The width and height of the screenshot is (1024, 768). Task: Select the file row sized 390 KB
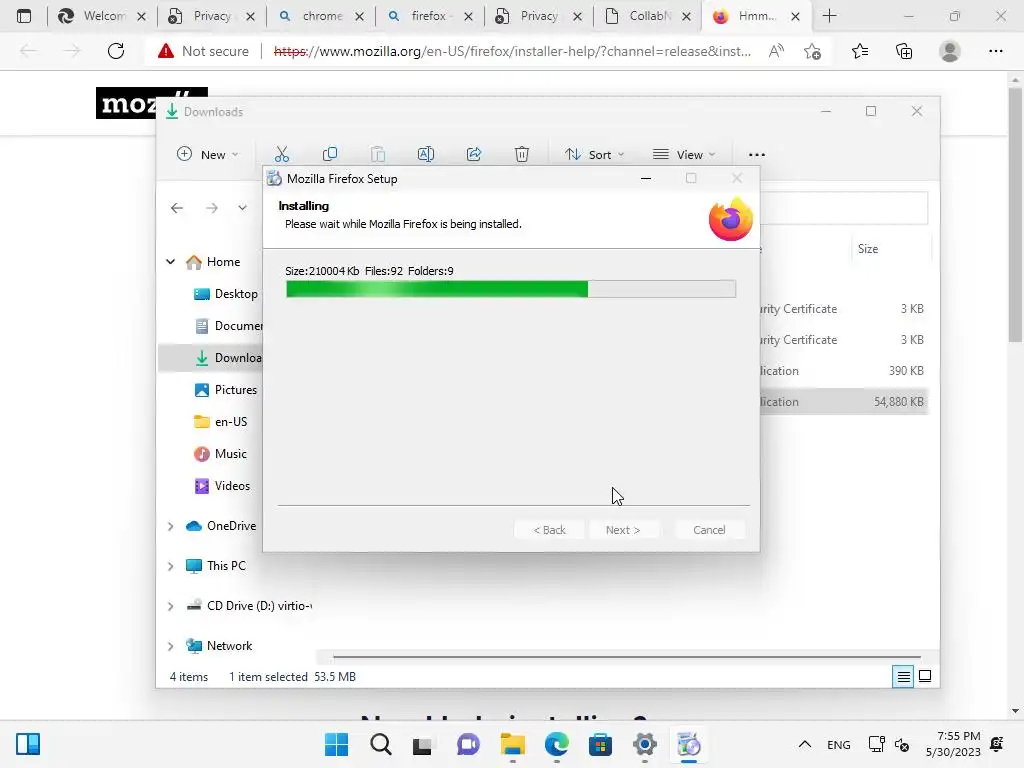coord(842,370)
